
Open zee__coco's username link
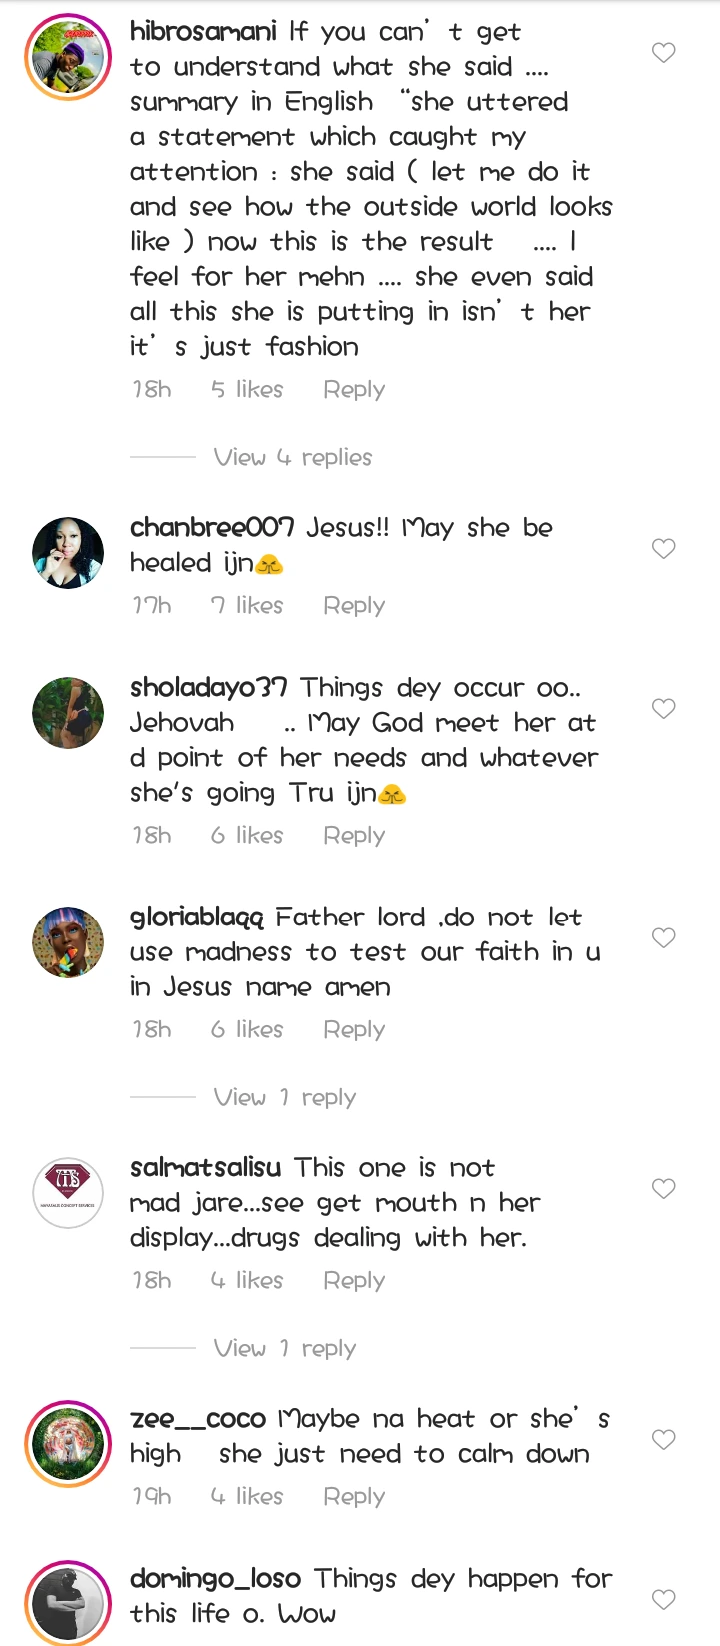point(198,1419)
